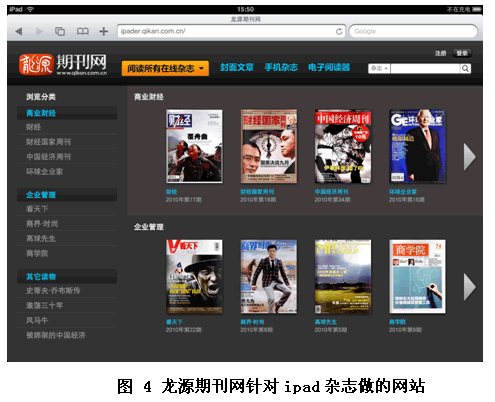Select 企业管理 category in sidebar

coord(67,195)
